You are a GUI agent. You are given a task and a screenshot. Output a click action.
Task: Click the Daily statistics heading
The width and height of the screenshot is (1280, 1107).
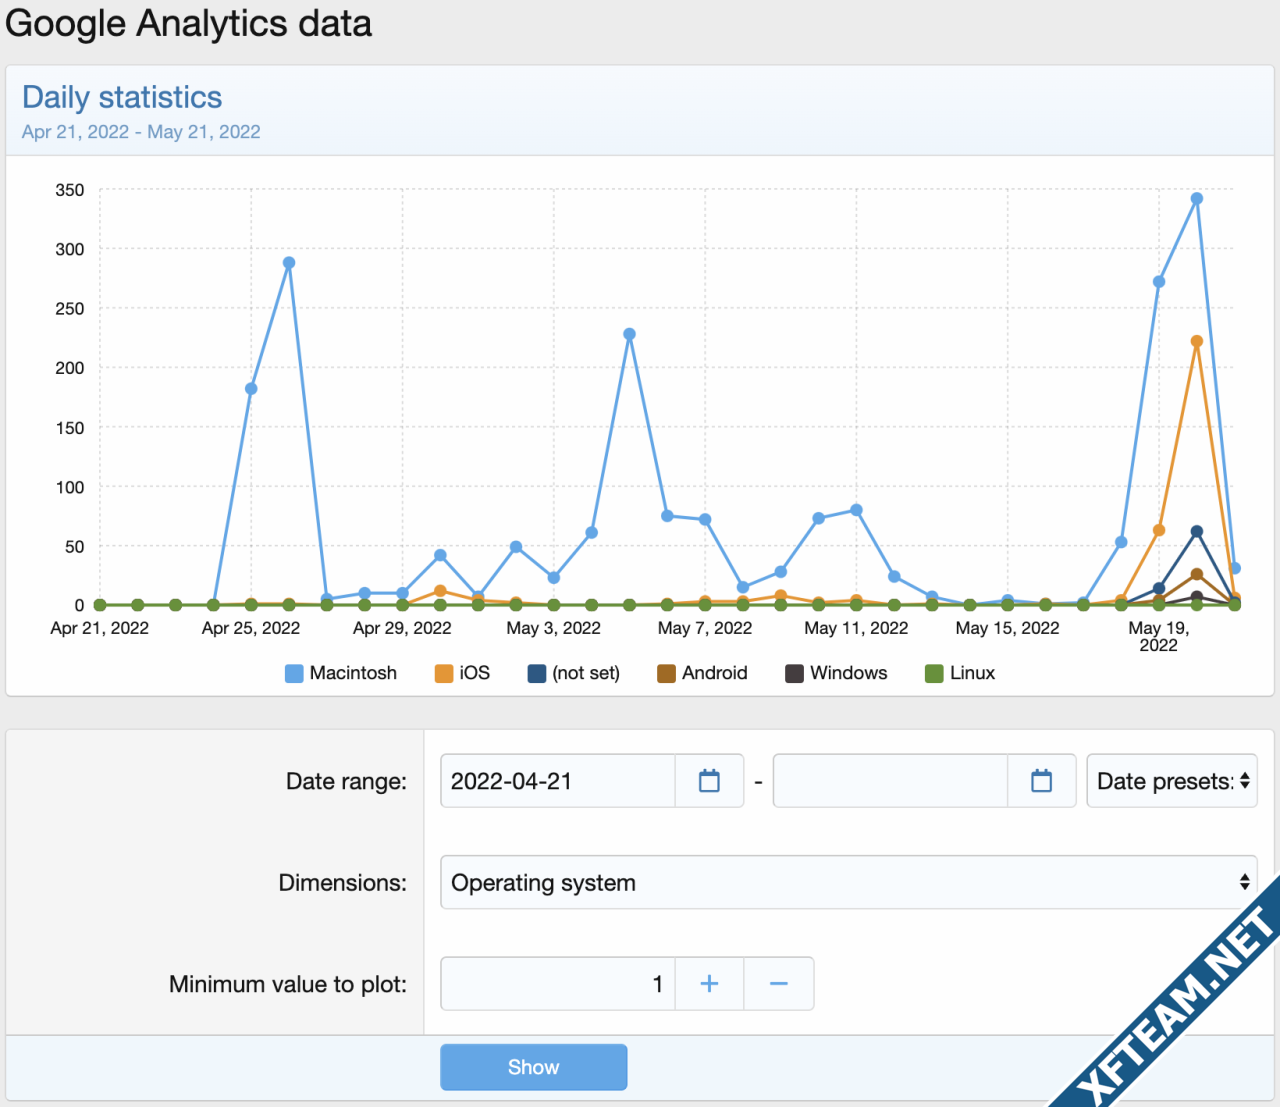(x=122, y=97)
